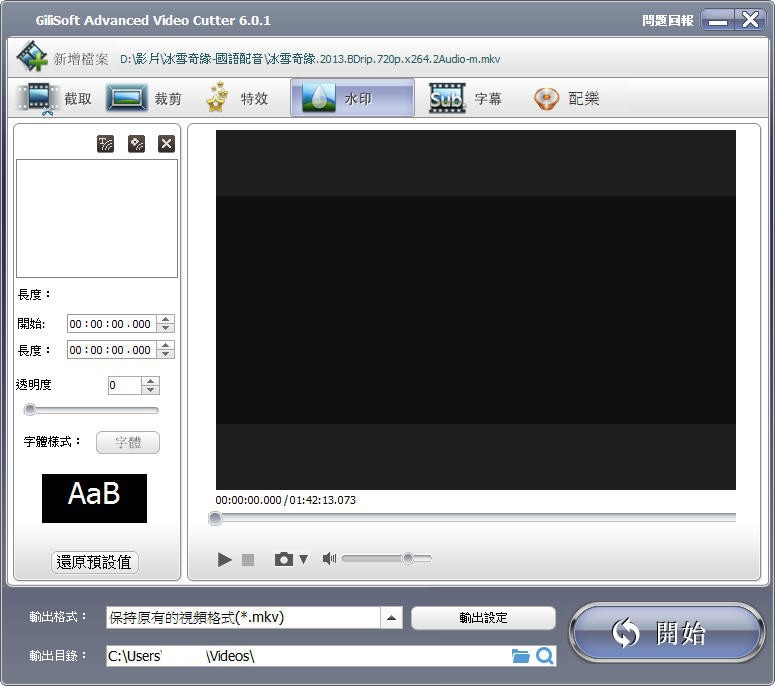Viewport: 775px width, 686px height.
Task: Open the 截取 (cut) tab
Action: (55, 98)
